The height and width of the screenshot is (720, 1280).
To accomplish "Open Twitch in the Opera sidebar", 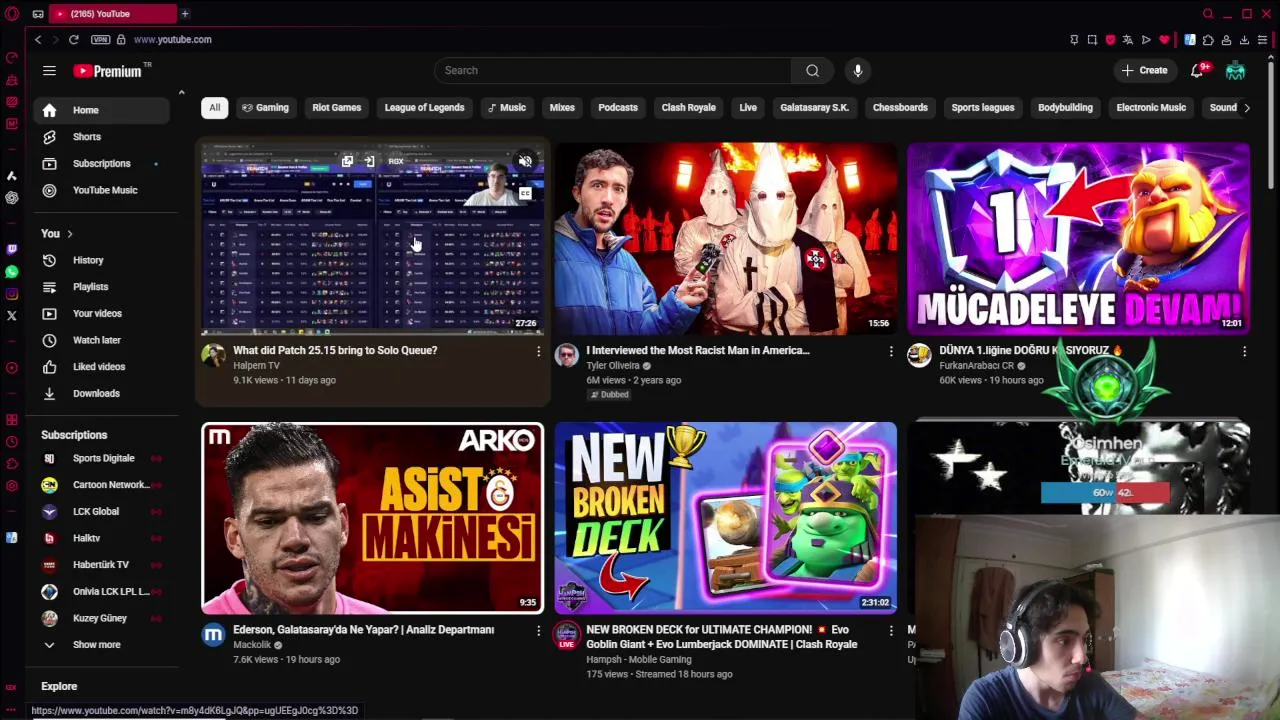I will tap(12, 249).
